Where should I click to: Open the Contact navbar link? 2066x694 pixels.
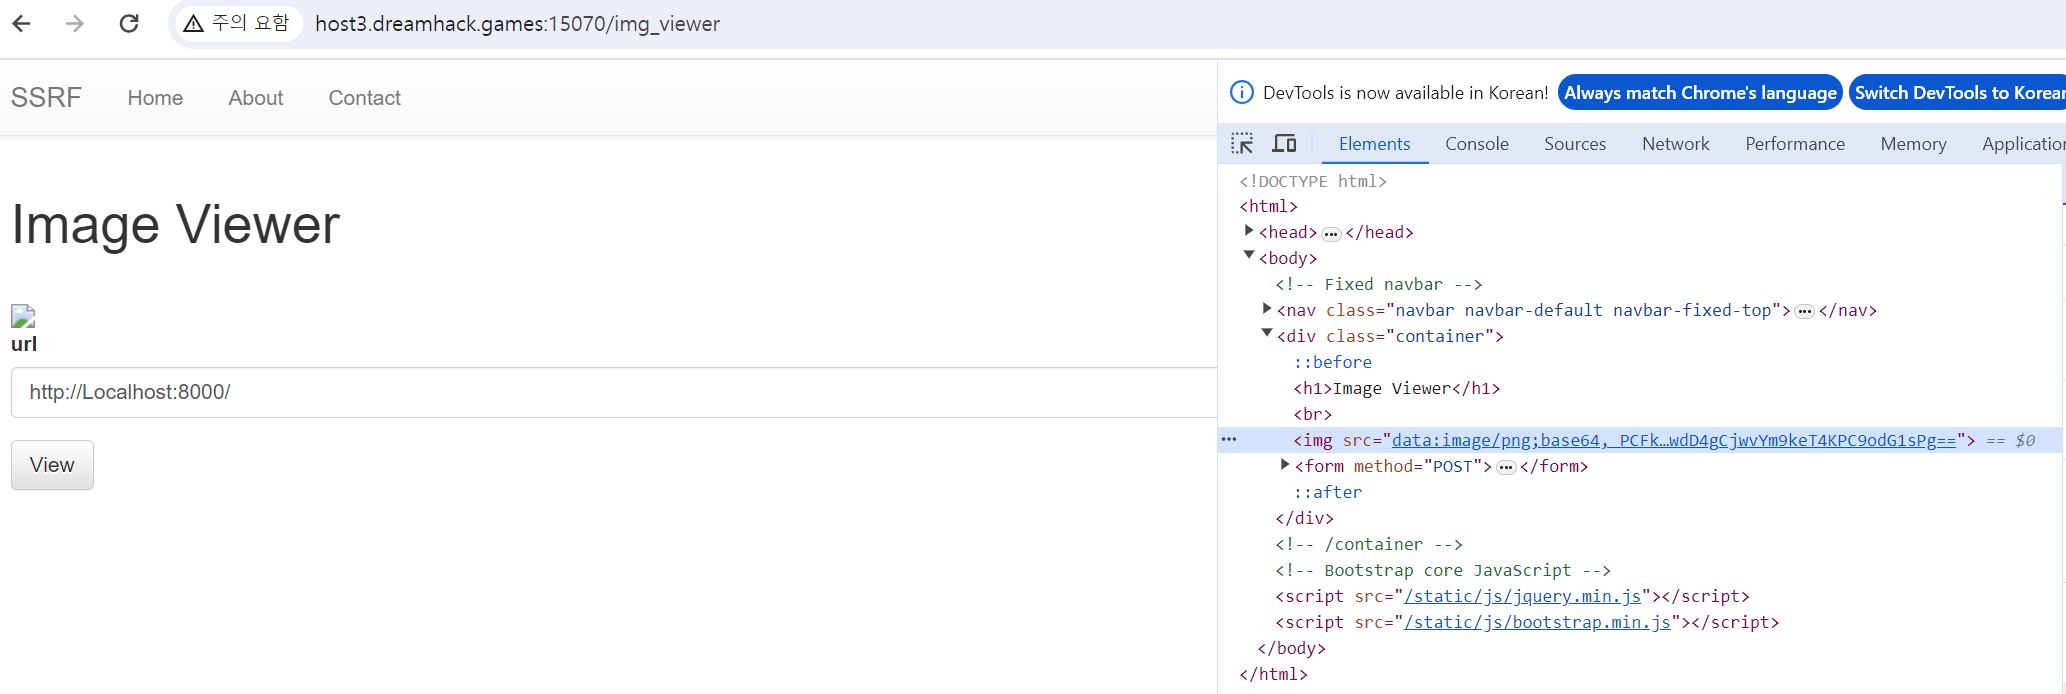pos(364,98)
